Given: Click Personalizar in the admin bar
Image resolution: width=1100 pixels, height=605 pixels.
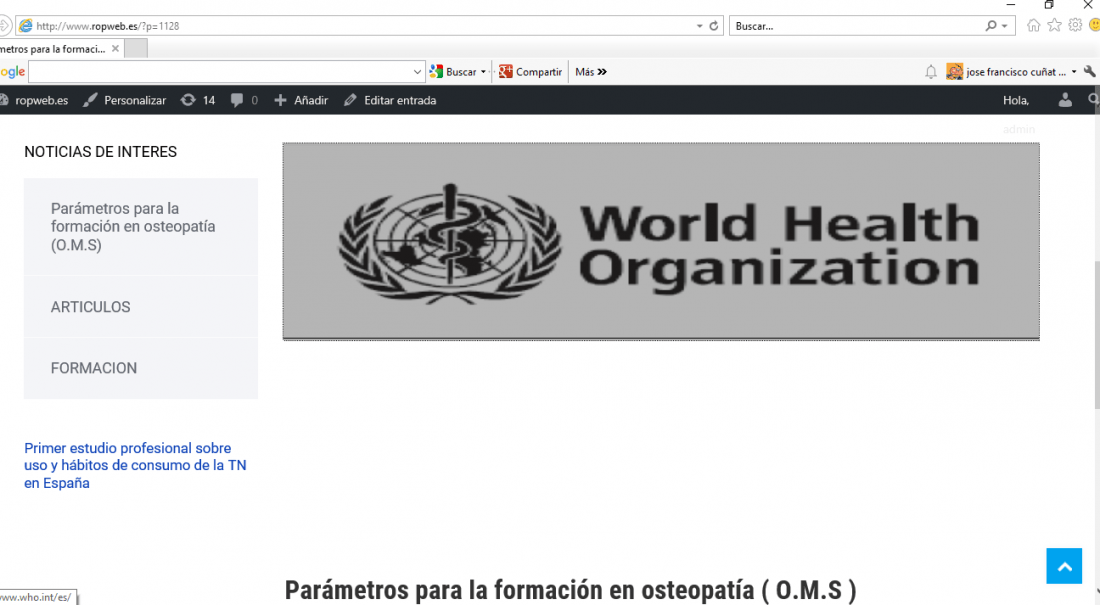Looking at the screenshot, I should [135, 100].
